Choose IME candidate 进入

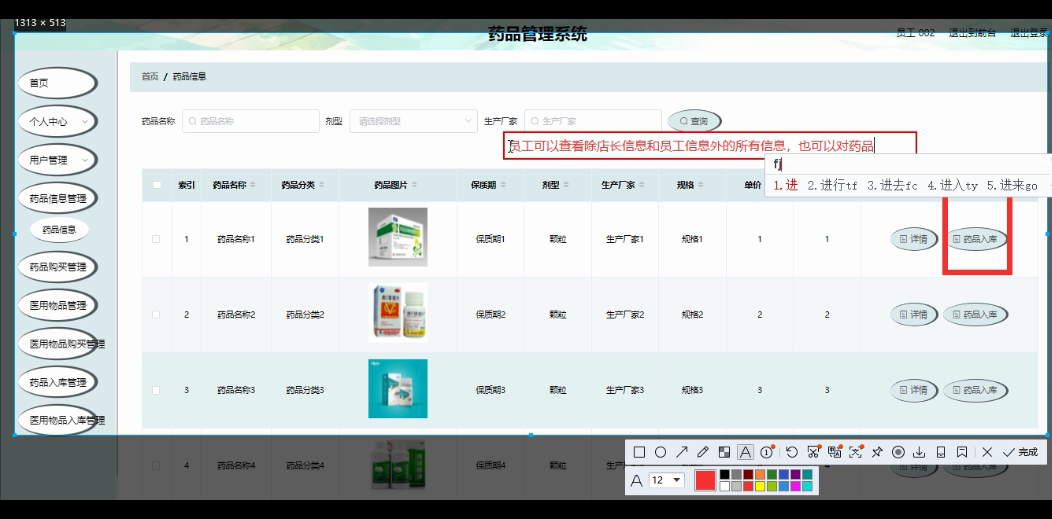(x=952, y=186)
